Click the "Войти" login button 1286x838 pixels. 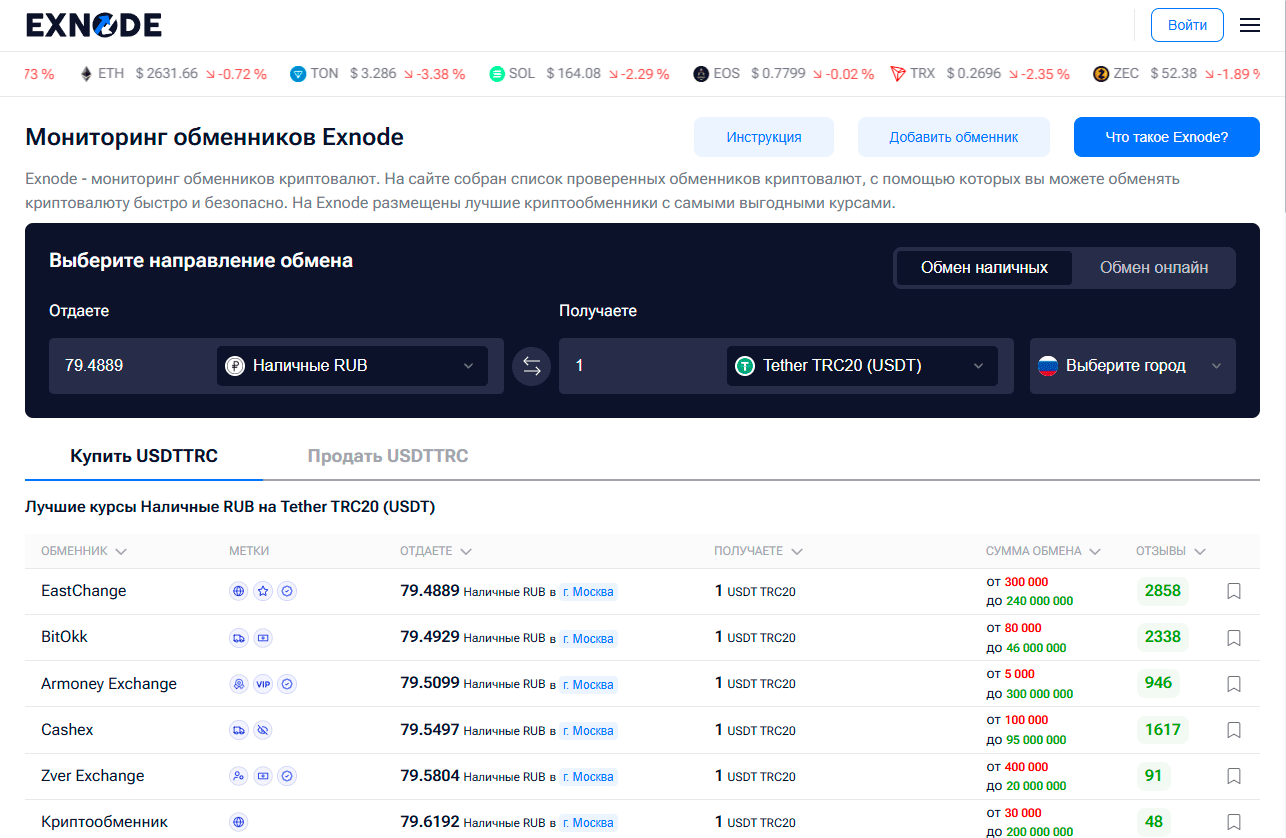pyautogui.click(x=1187, y=25)
